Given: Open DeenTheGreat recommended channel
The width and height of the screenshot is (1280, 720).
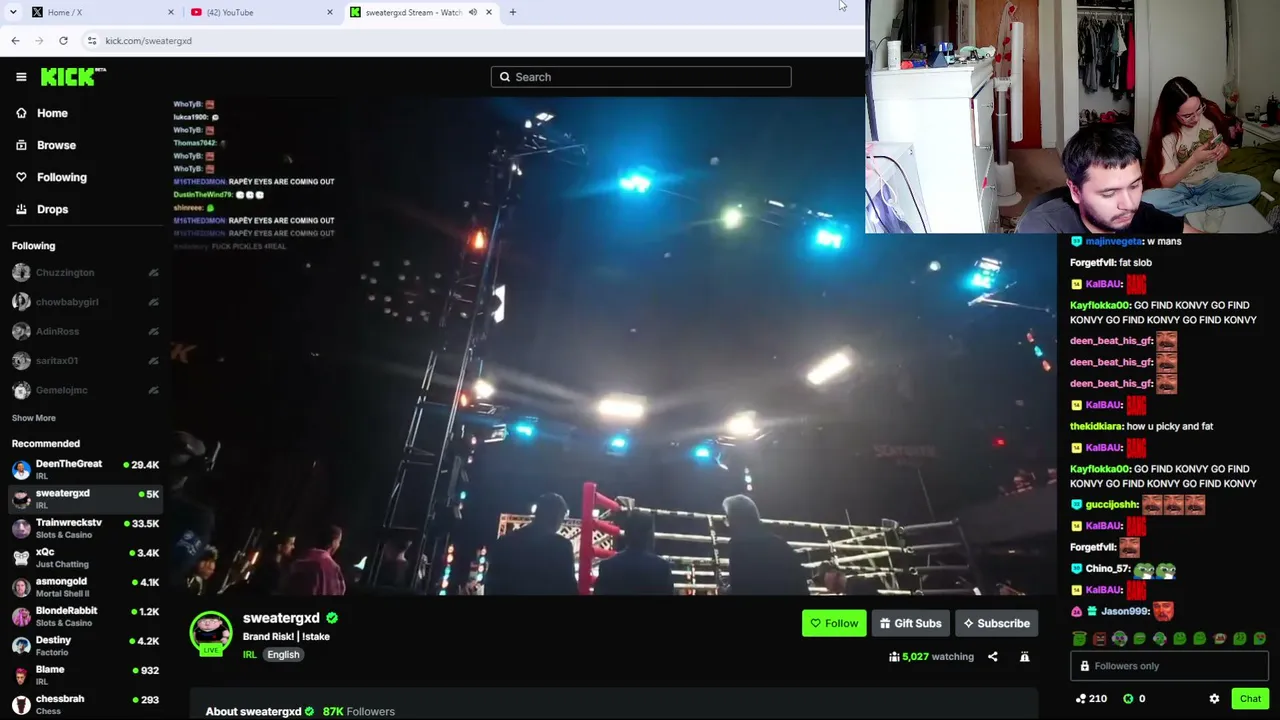Looking at the screenshot, I should tap(85, 469).
